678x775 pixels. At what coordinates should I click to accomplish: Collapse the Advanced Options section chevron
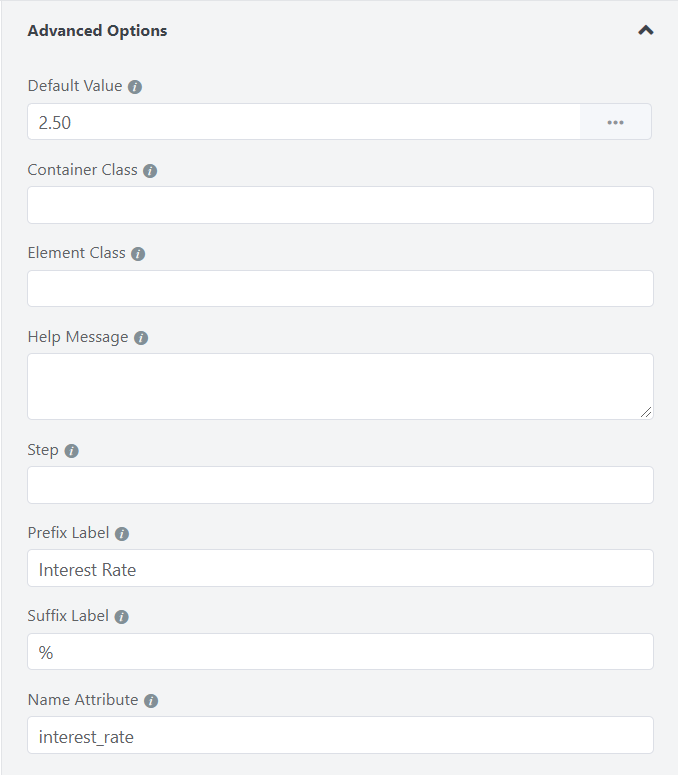[x=645, y=31]
